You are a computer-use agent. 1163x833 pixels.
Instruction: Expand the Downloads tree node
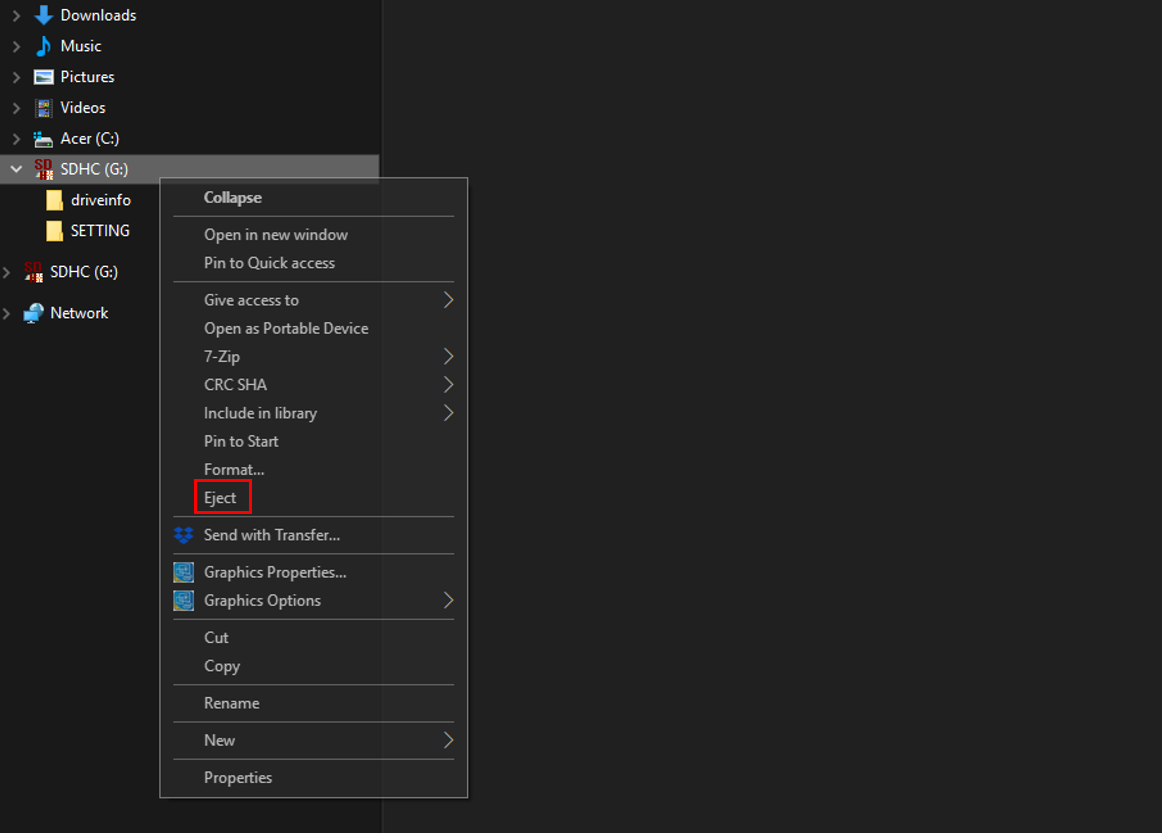(x=16, y=15)
